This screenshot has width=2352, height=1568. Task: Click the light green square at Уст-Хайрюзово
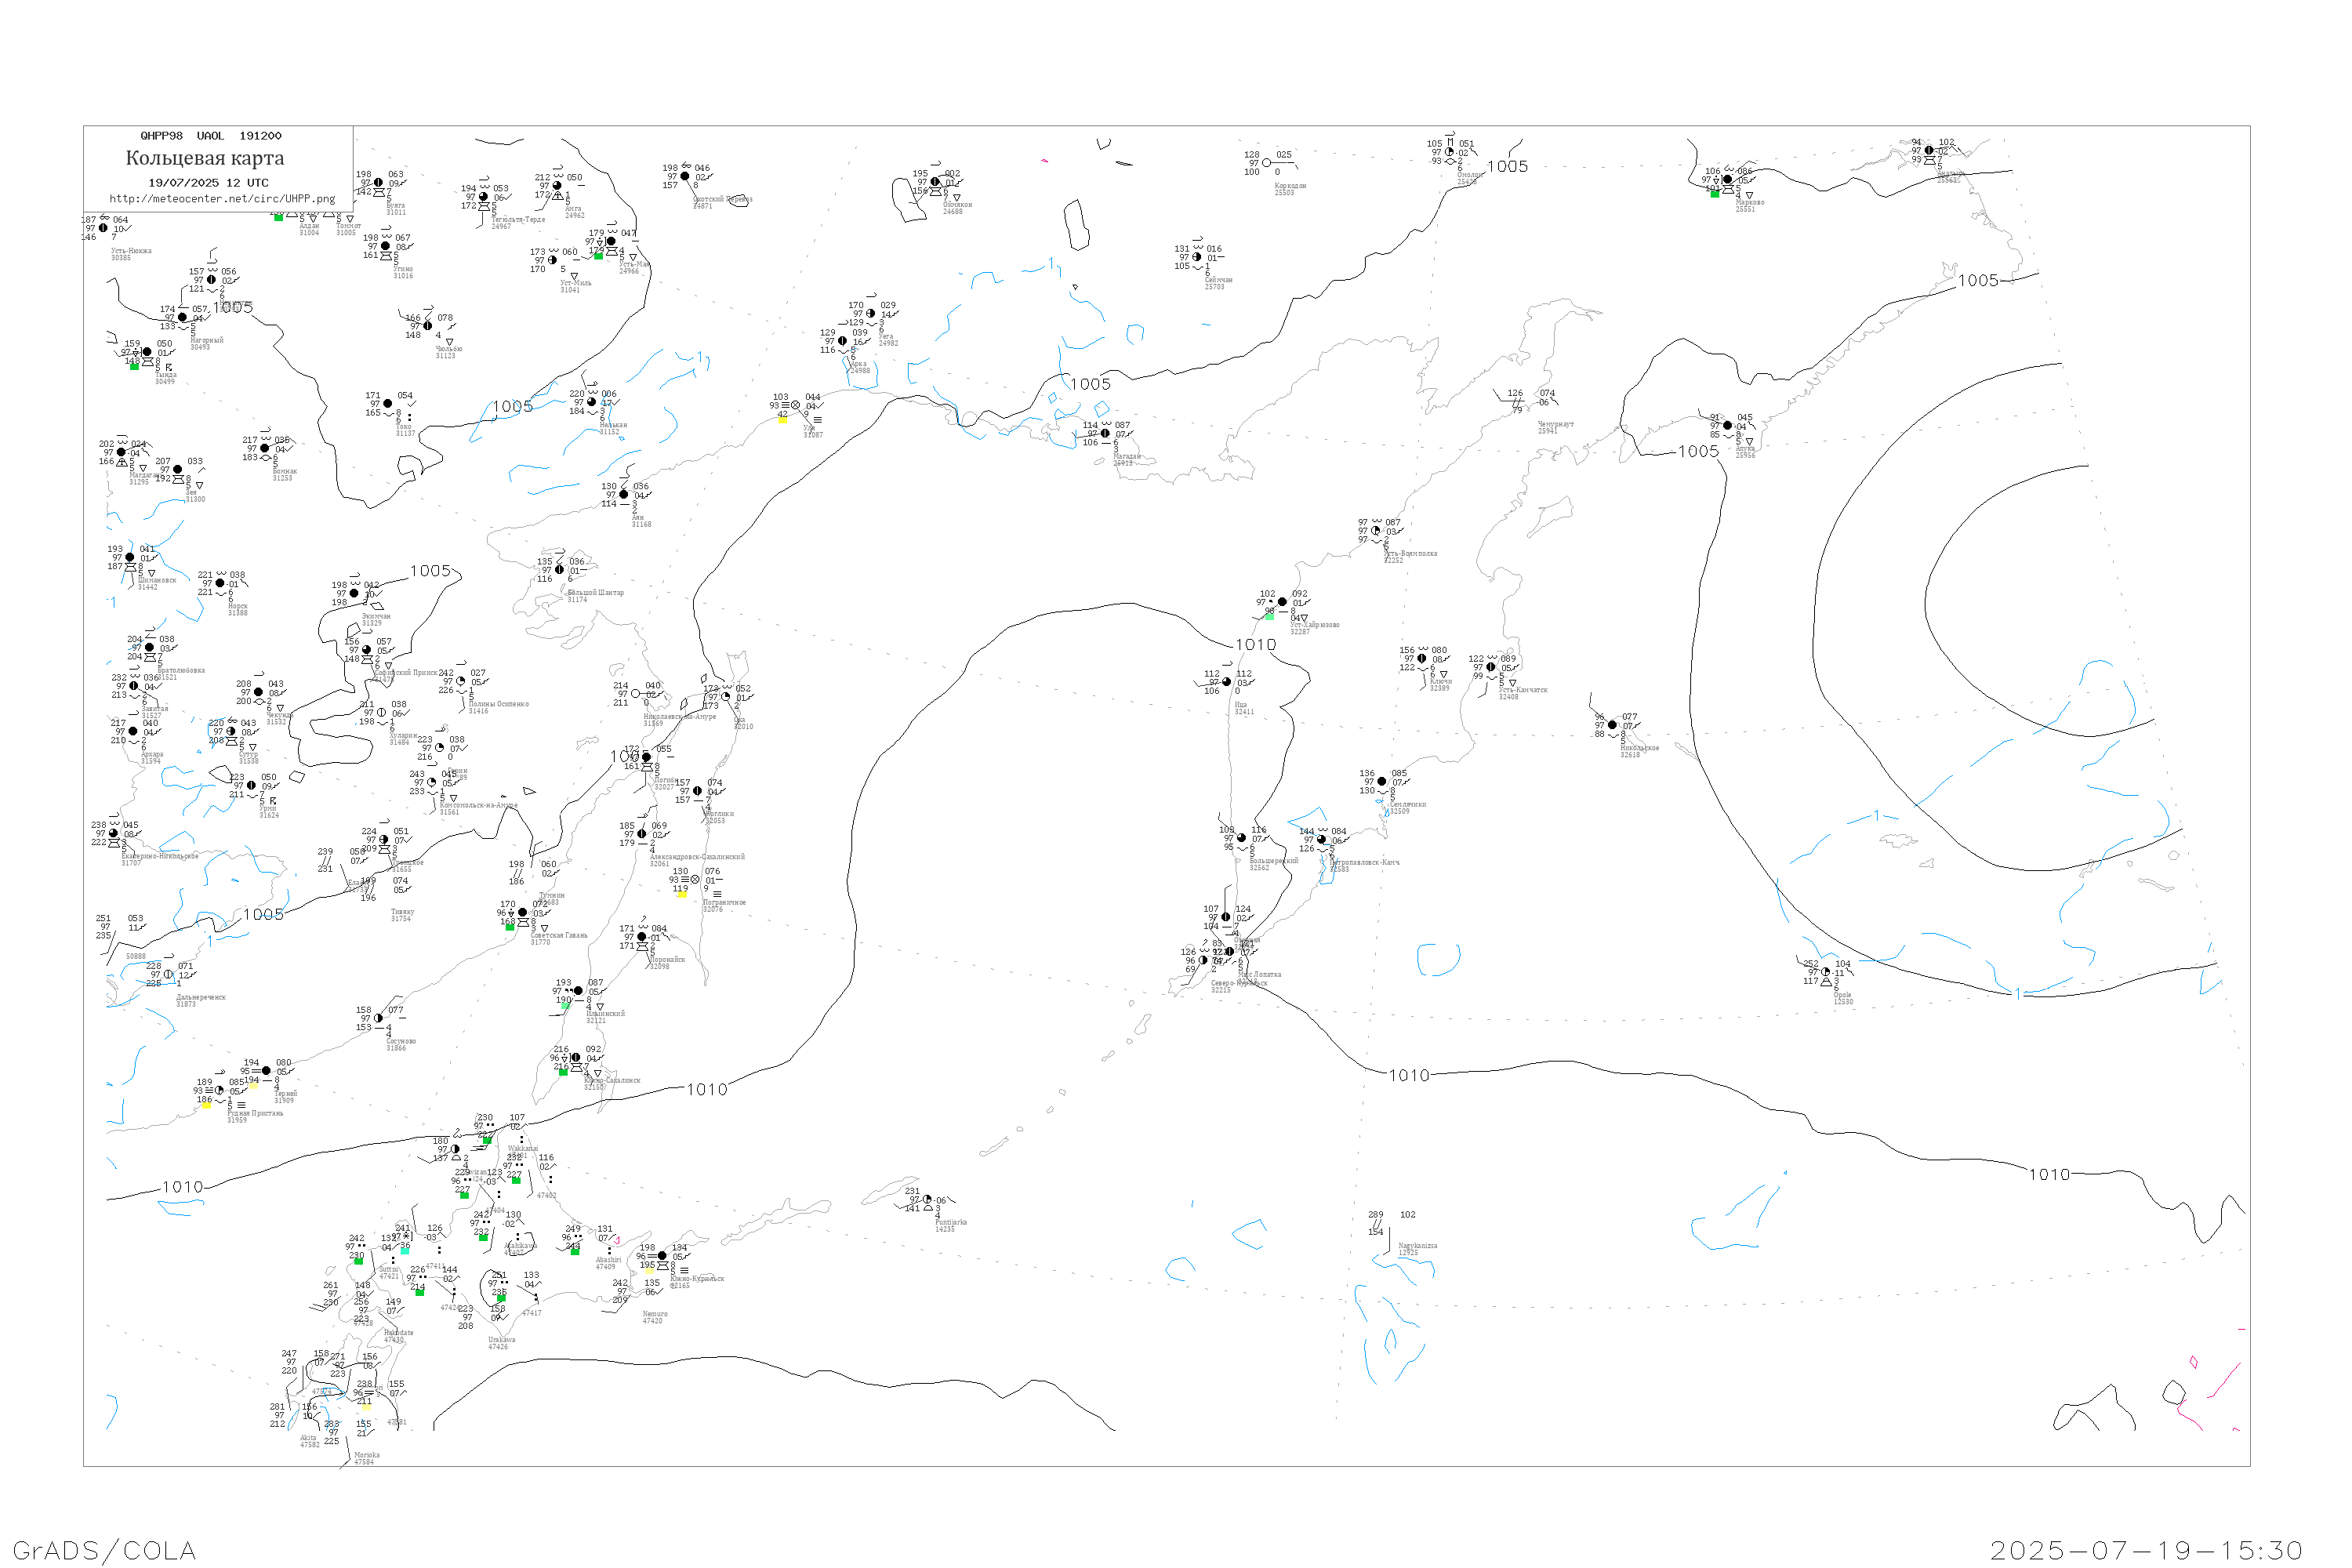point(1269,616)
